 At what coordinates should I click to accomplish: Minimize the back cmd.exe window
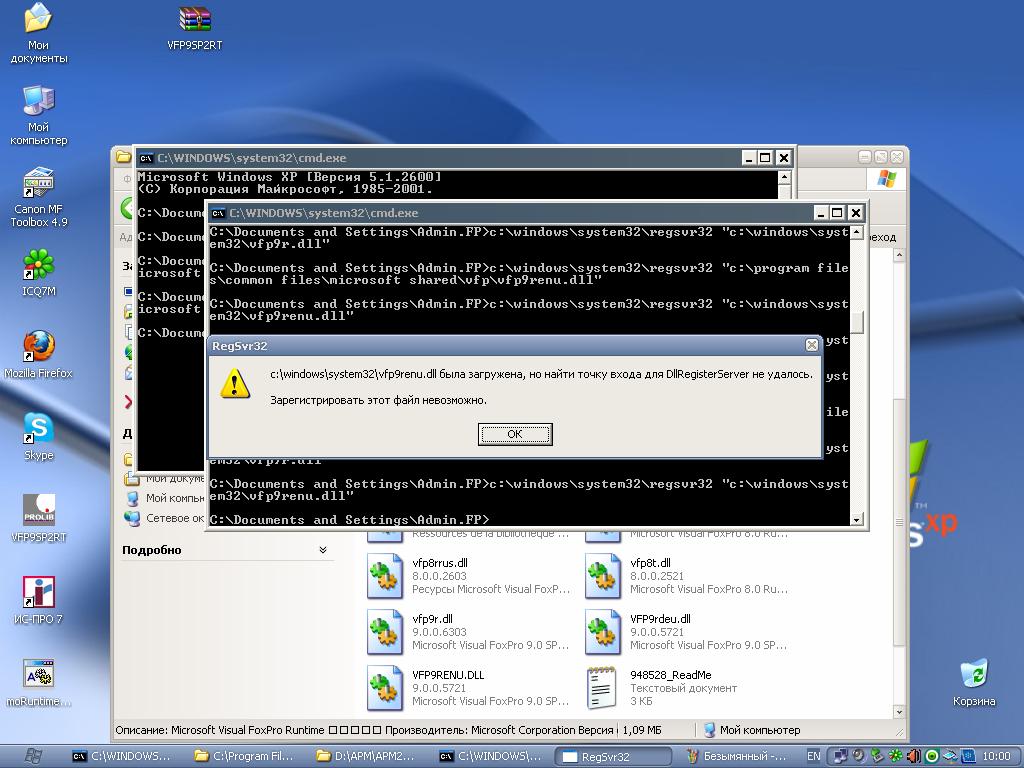coord(749,158)
